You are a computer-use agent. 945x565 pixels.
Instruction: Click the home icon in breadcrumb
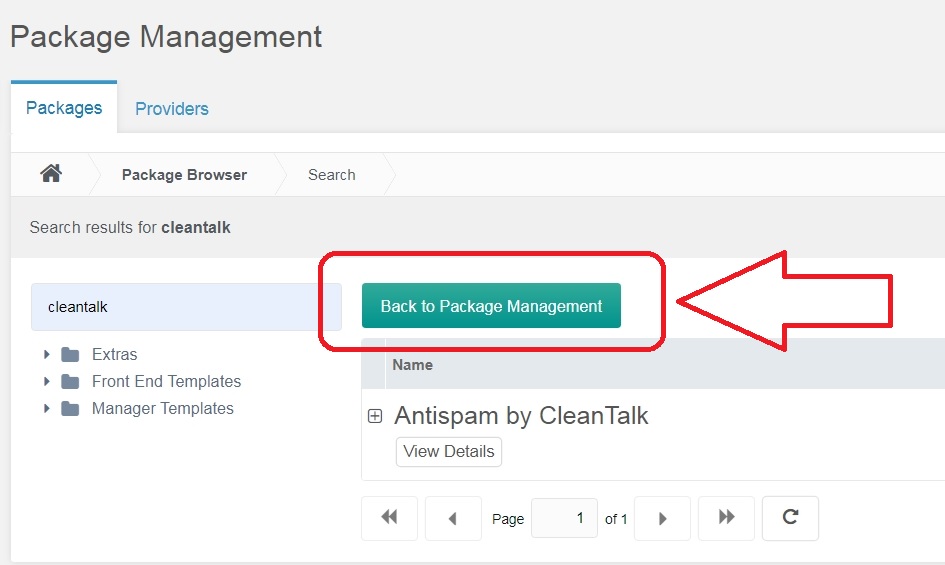click(x=51, y=174)
